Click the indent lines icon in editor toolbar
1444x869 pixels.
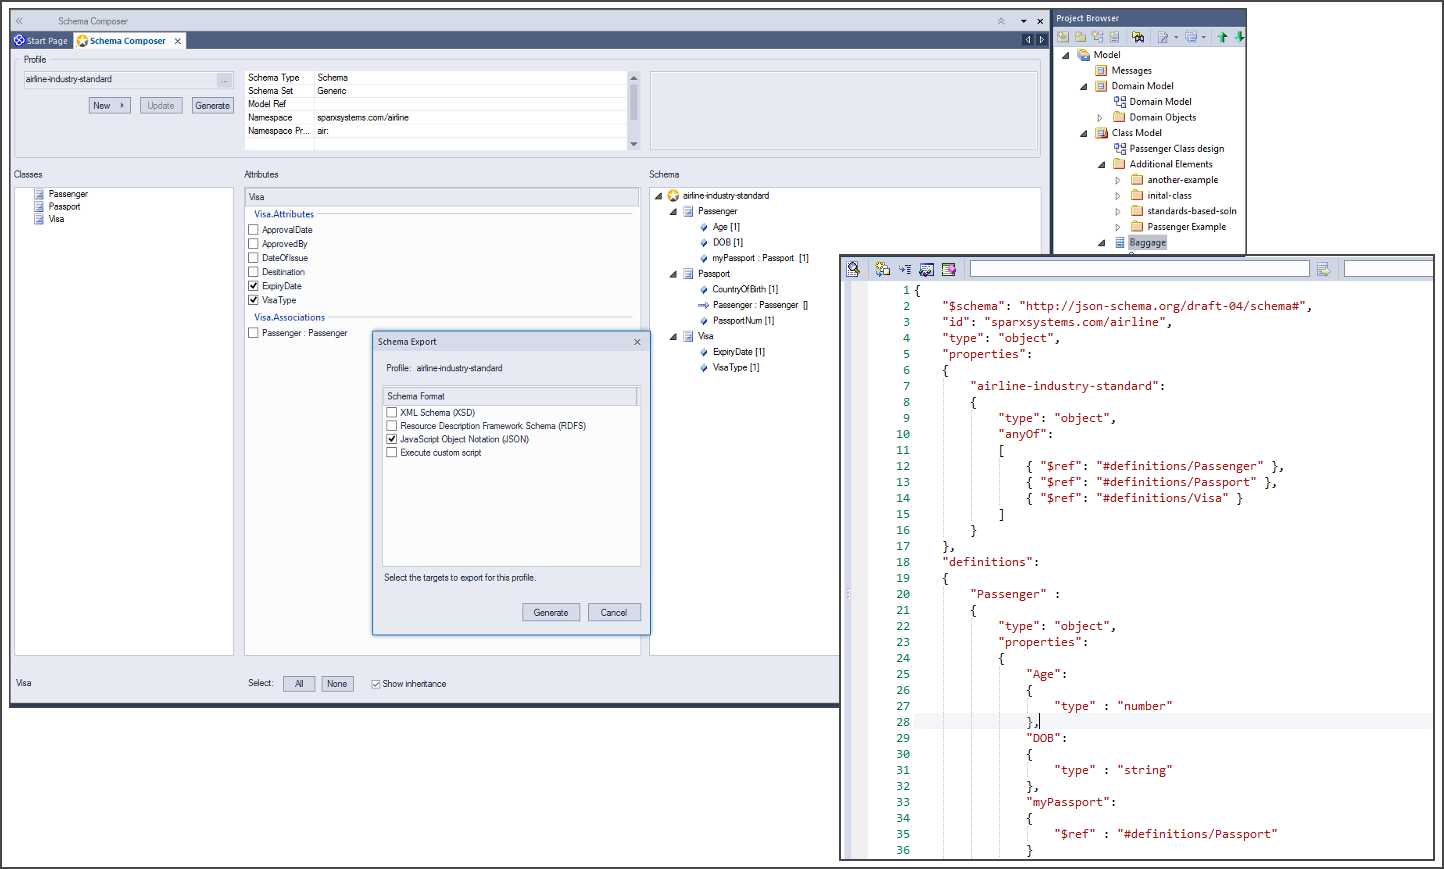tap(904, 269)
